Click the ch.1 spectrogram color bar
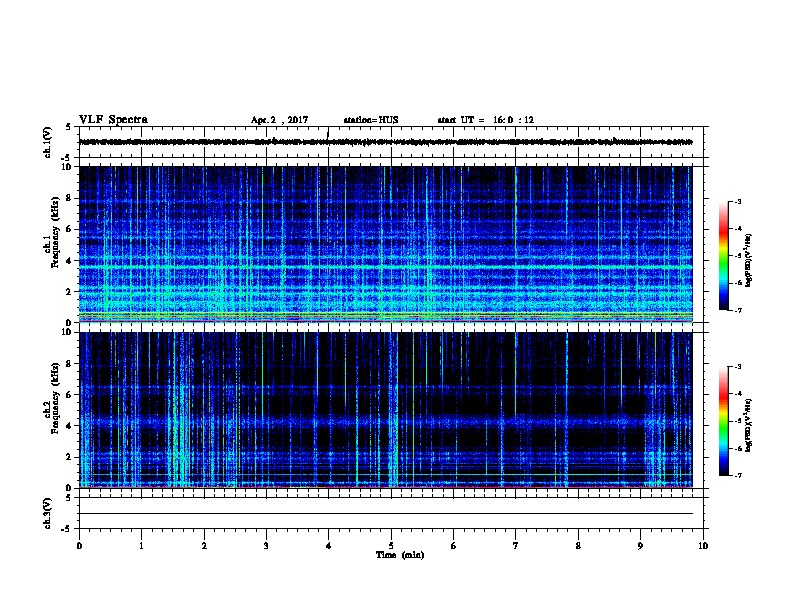 tap(723, 256)
